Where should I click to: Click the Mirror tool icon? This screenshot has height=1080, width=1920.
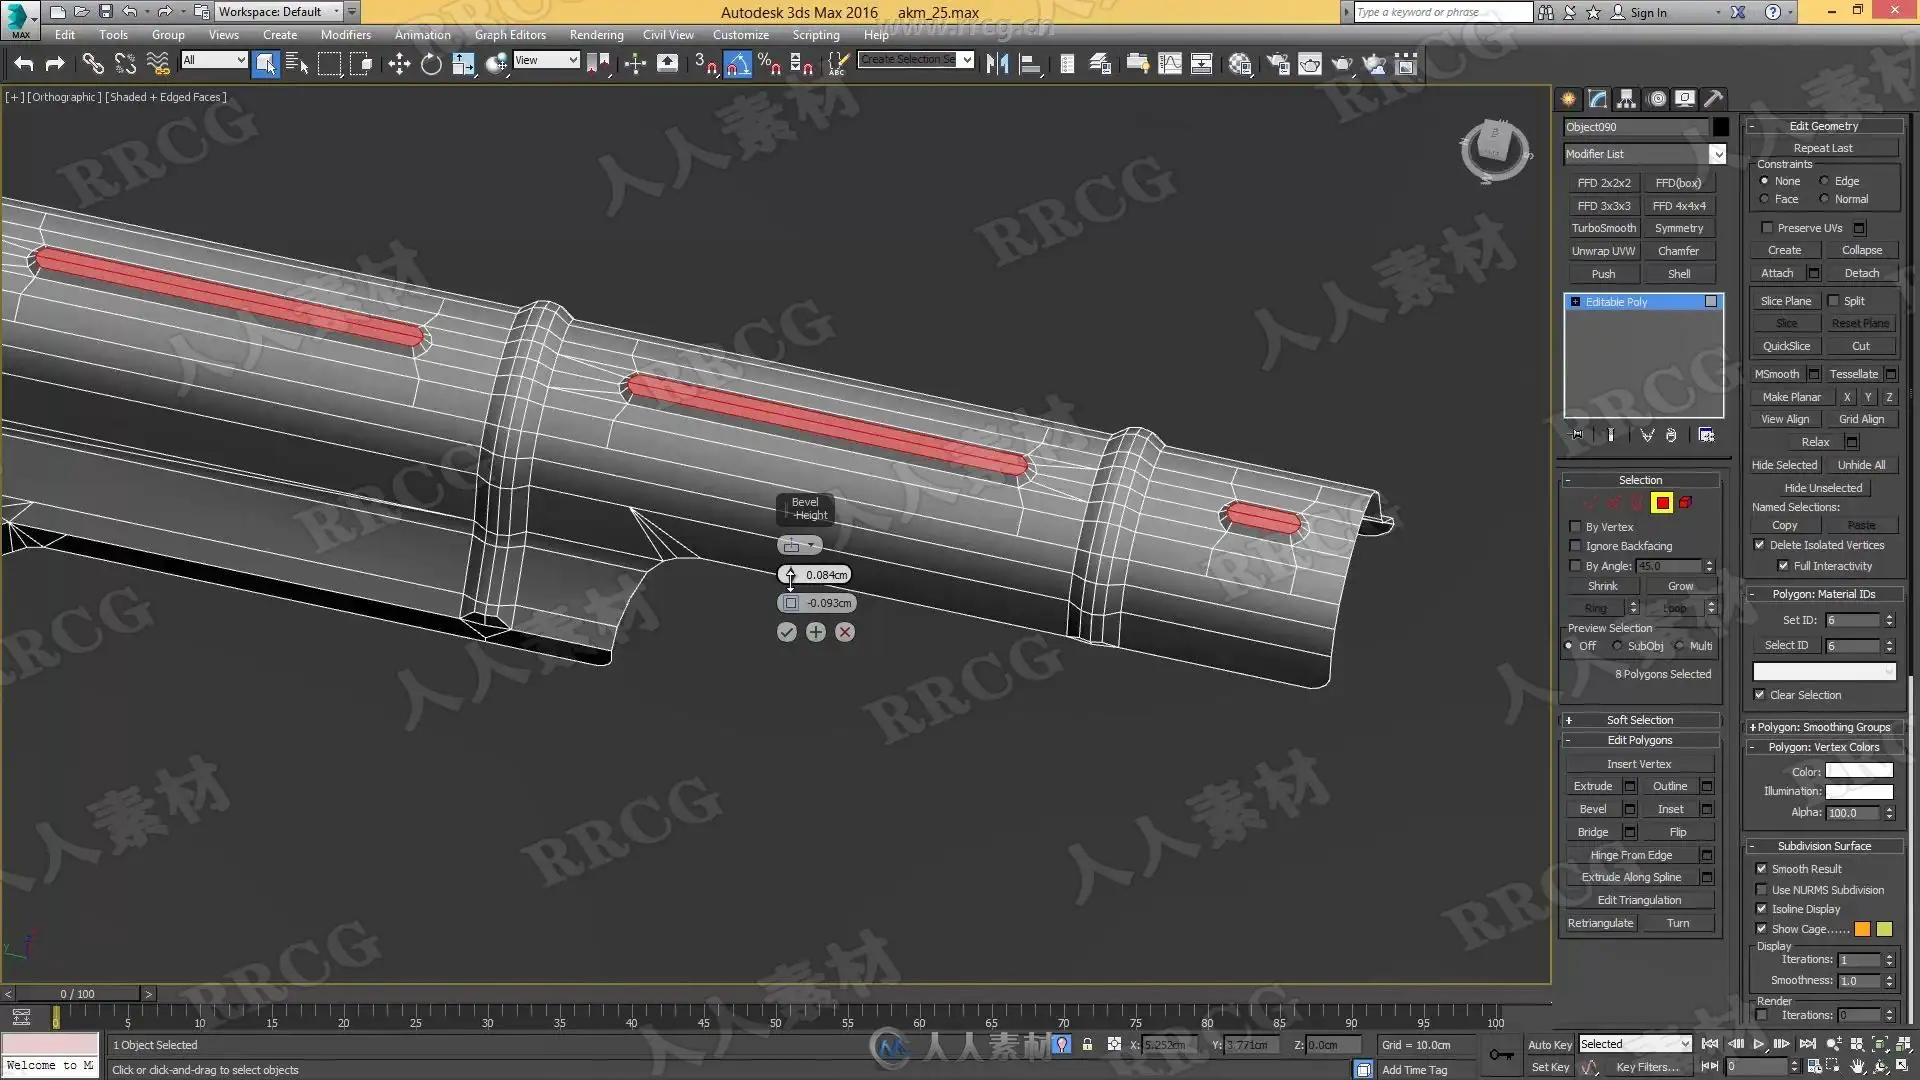tap(997, 65)
